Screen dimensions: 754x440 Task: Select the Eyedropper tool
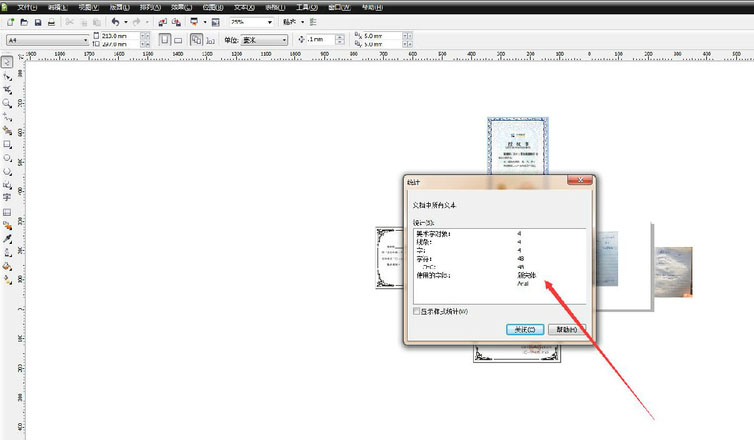point(7,239)
